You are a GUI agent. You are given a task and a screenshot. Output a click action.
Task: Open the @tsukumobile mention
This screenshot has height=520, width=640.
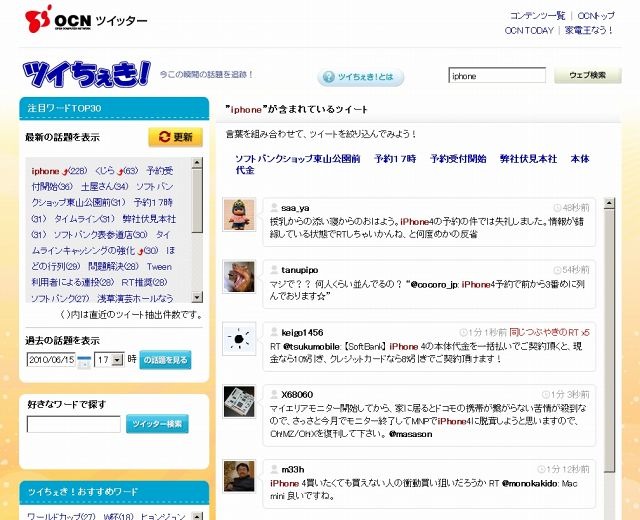311,347
